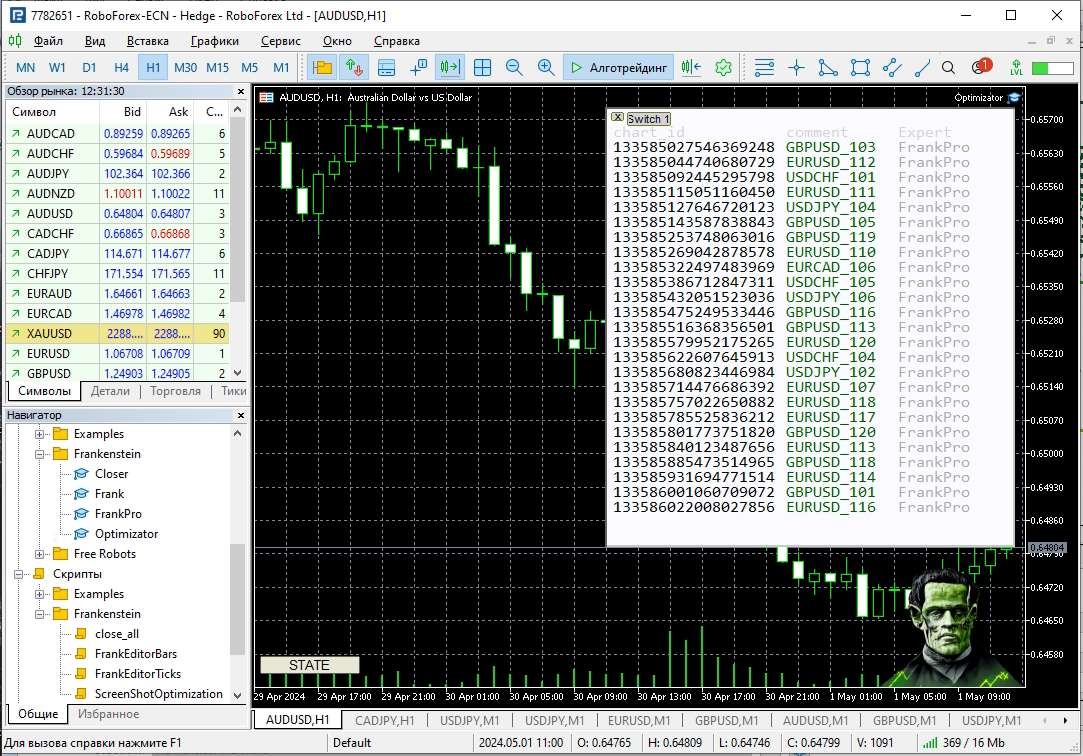The height and width of the screenshot is (756, 1083).
Task: Click the Navigator panel vertical scrollbar
Action: tap(238, 600)
